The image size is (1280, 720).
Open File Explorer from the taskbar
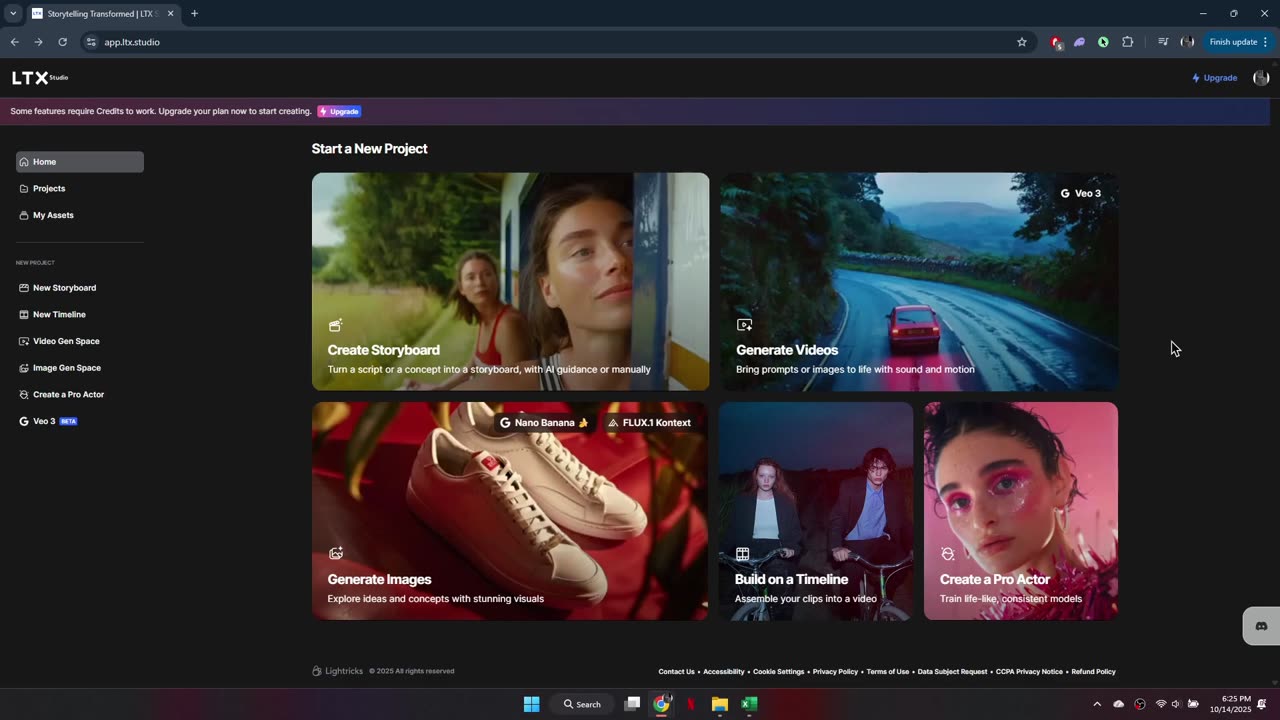719,704
